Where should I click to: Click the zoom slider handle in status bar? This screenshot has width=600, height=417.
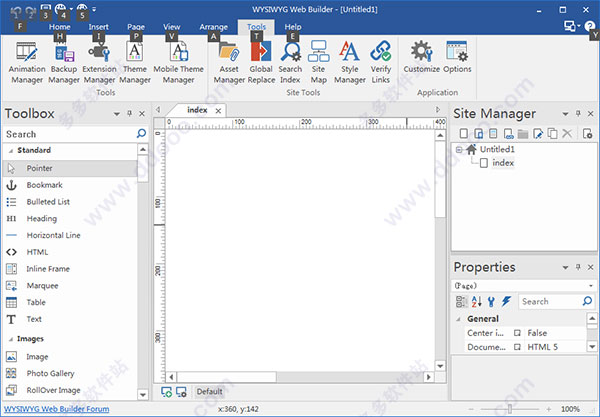[x=510, y=409]
